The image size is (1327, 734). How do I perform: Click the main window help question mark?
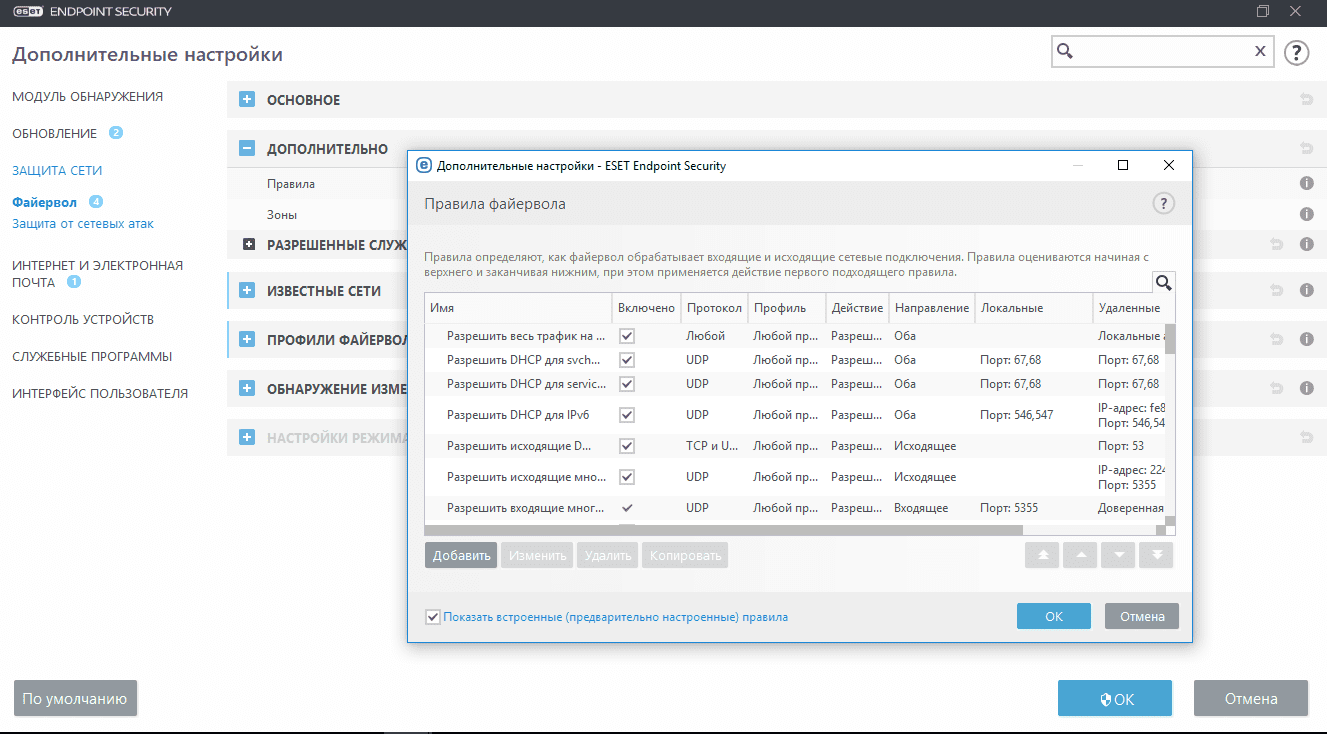[x=1296, y=53]
